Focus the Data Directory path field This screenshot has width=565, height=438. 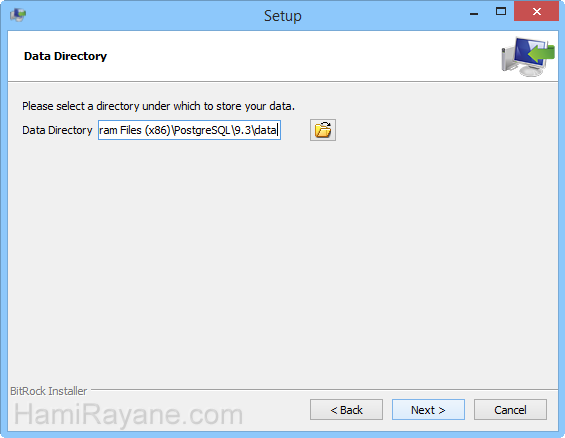click(x=189, y=130)
